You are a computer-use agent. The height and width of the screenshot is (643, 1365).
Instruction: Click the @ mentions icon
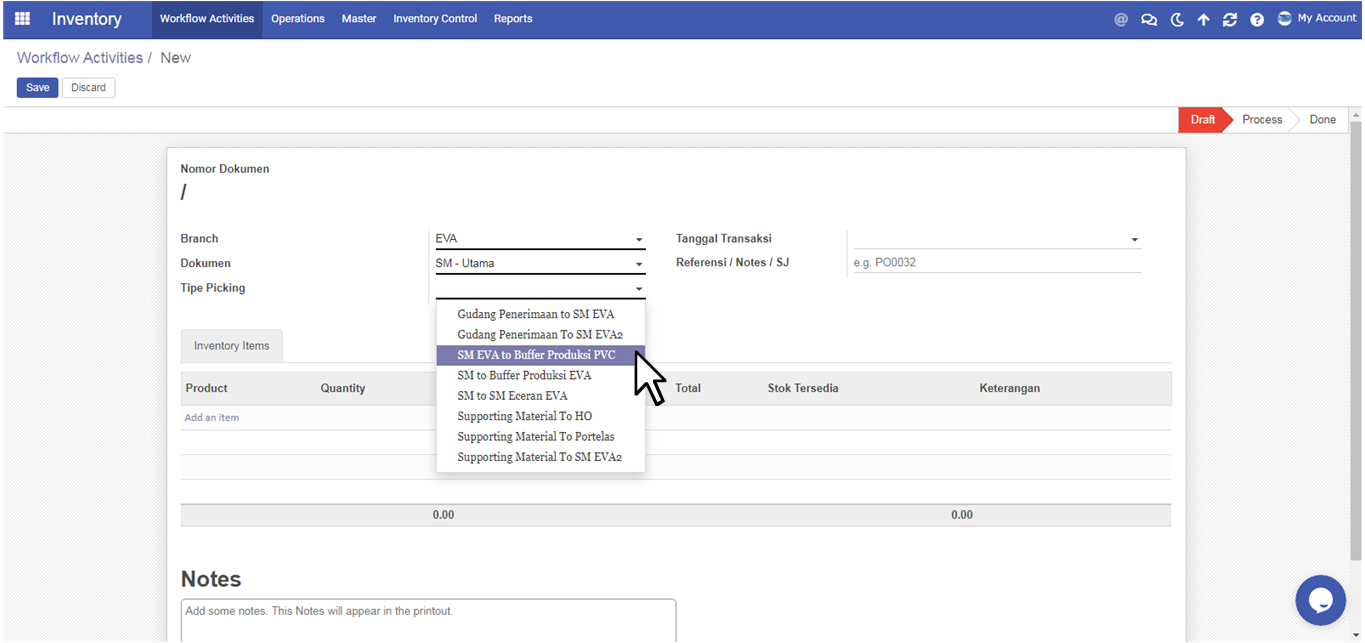coord(1121,19)
